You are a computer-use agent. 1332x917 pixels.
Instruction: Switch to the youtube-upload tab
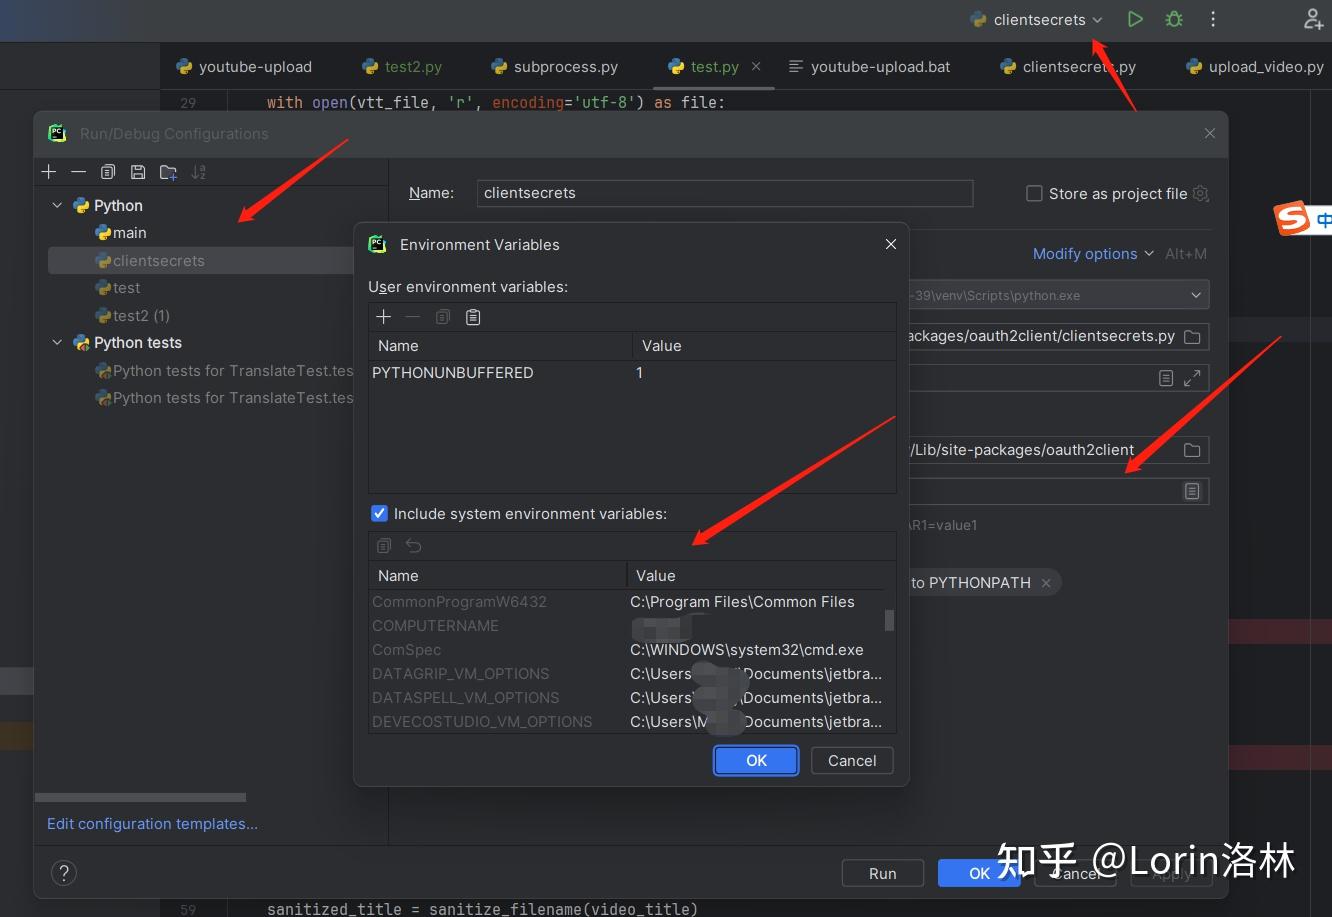point(244,67)
